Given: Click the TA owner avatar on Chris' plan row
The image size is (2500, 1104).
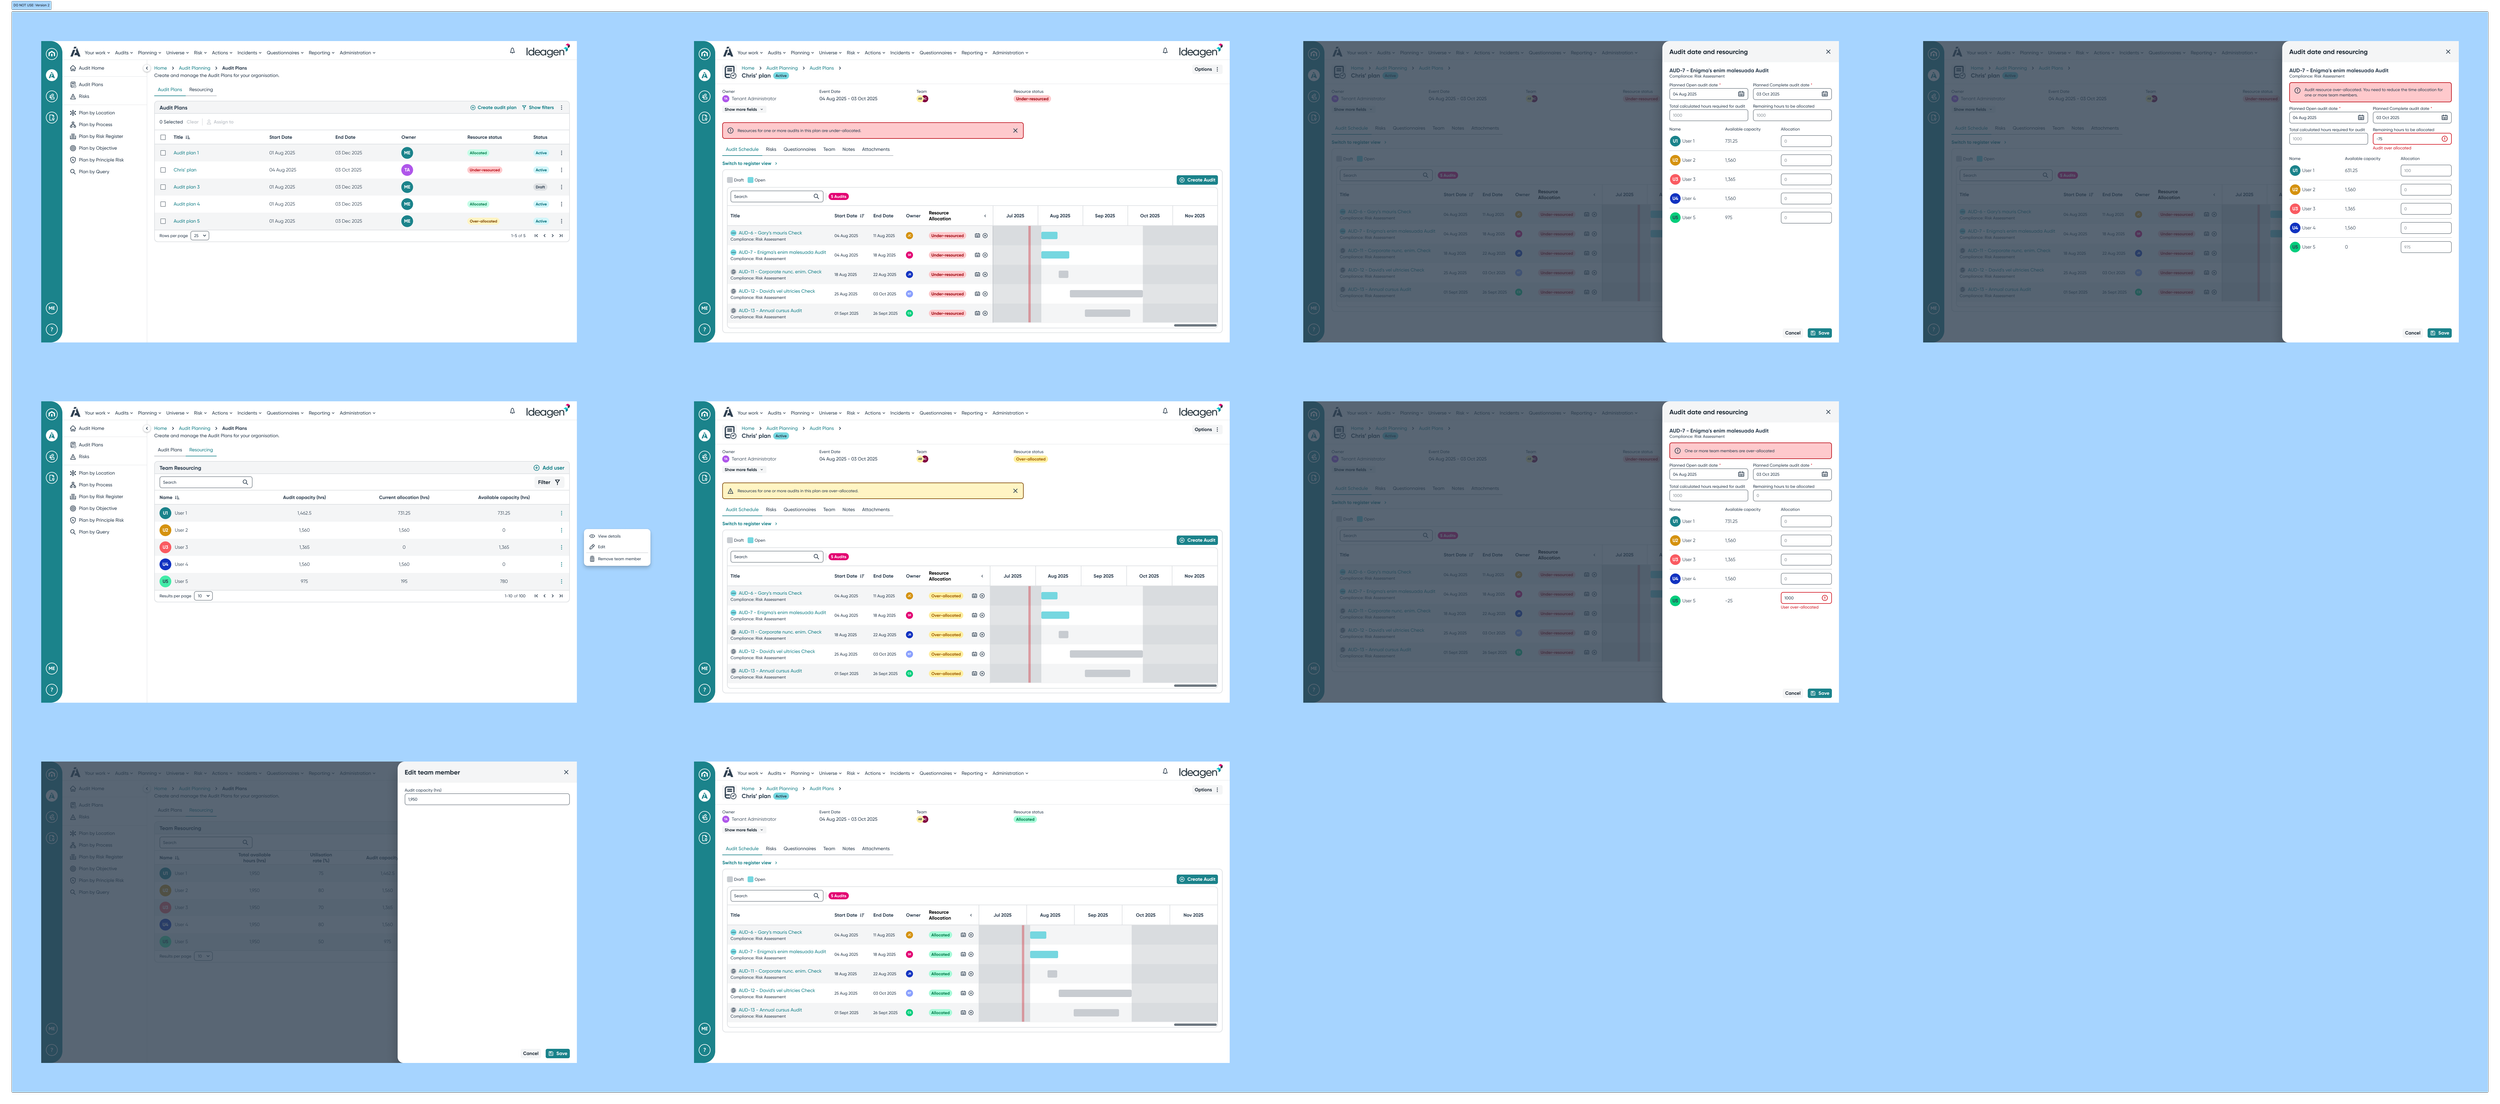Looking at the screenshot, I should [407, 170].
